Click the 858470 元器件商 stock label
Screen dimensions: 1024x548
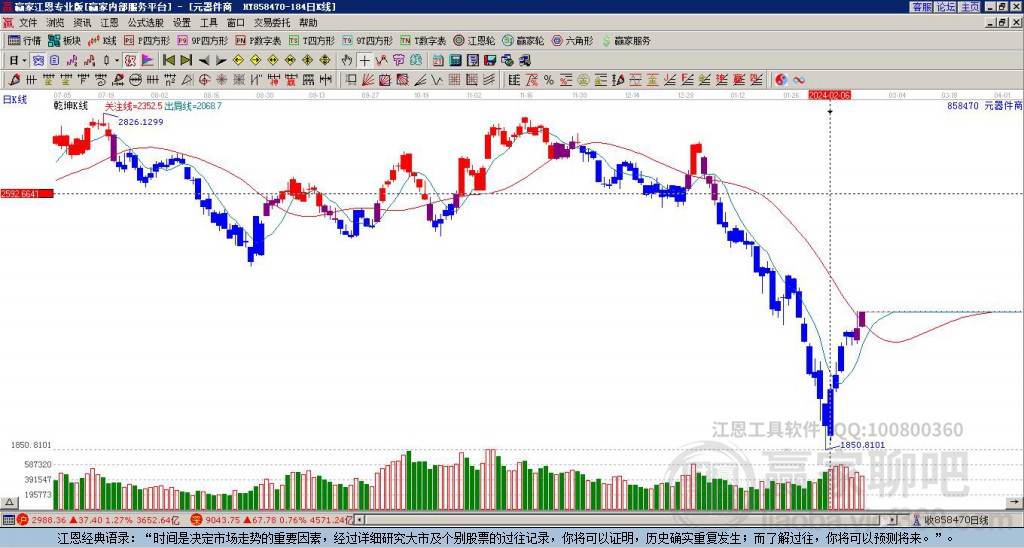coord(984,105)
